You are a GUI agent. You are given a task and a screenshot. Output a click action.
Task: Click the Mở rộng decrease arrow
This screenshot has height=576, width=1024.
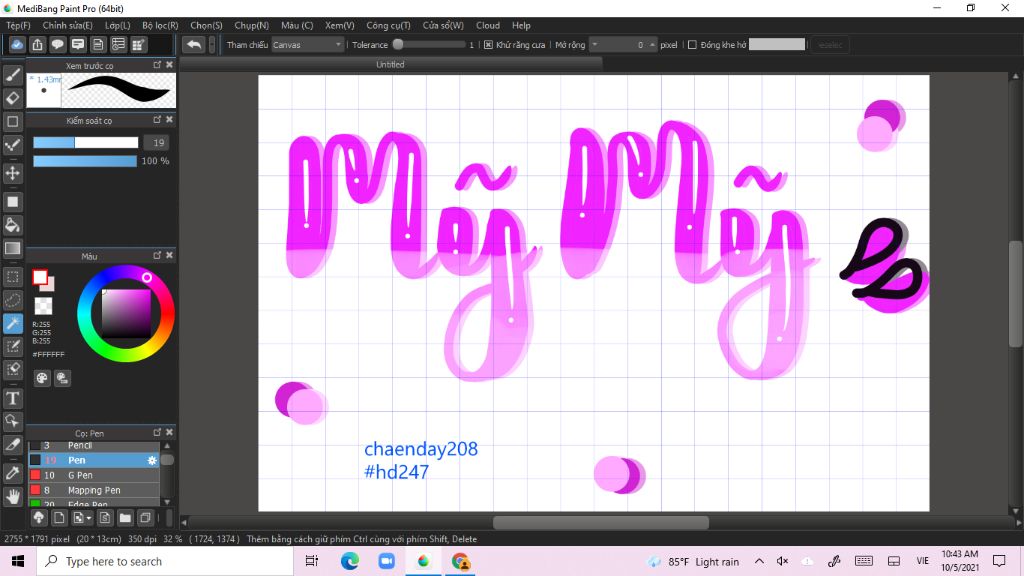(x=594, y=45)
